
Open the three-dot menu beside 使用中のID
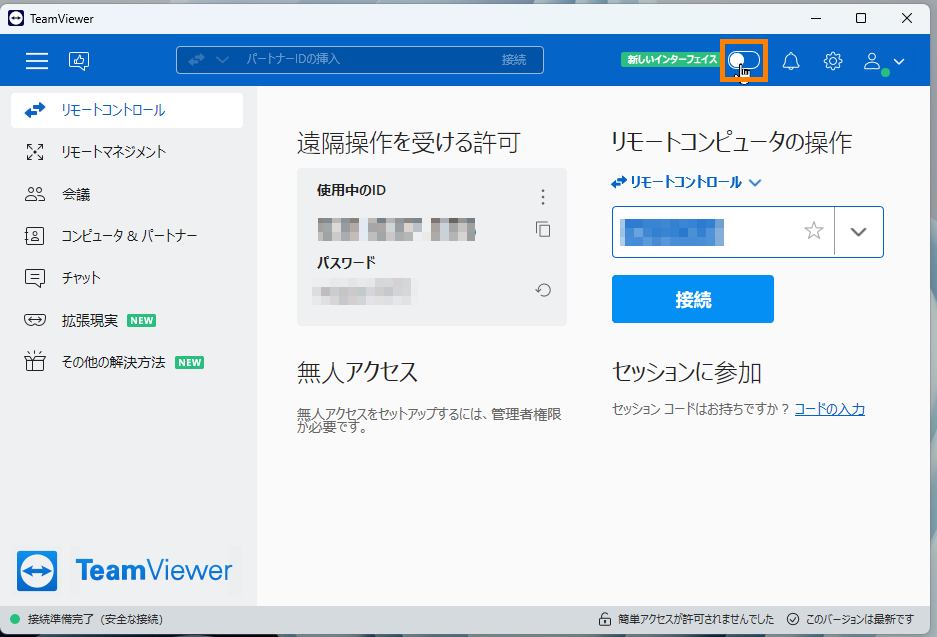[543, 197]
